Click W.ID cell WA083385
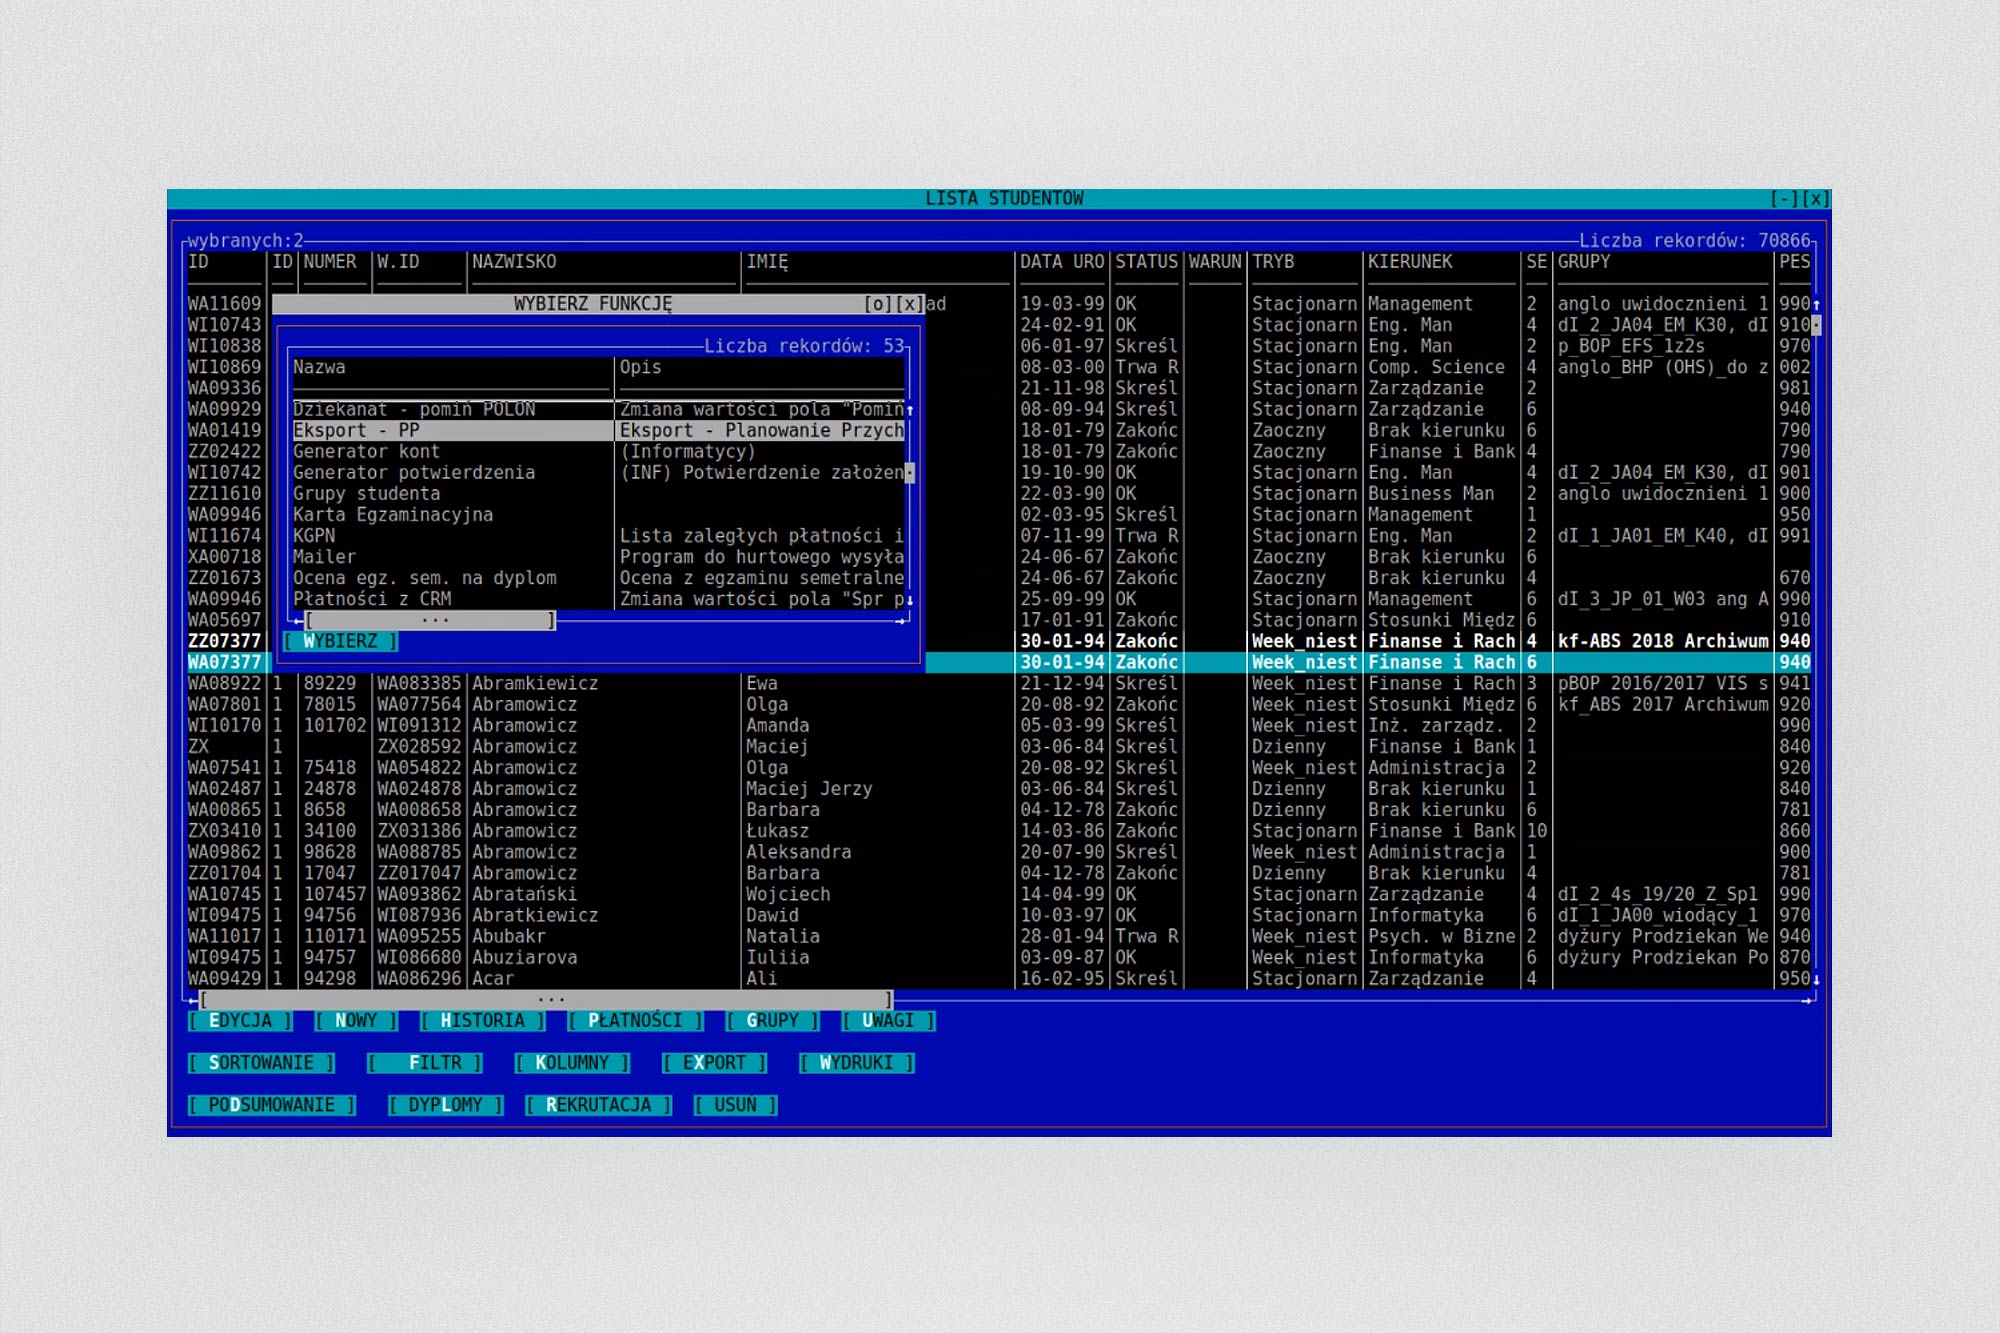Viewport: 2000px width, 1333px height. [419, 683]
